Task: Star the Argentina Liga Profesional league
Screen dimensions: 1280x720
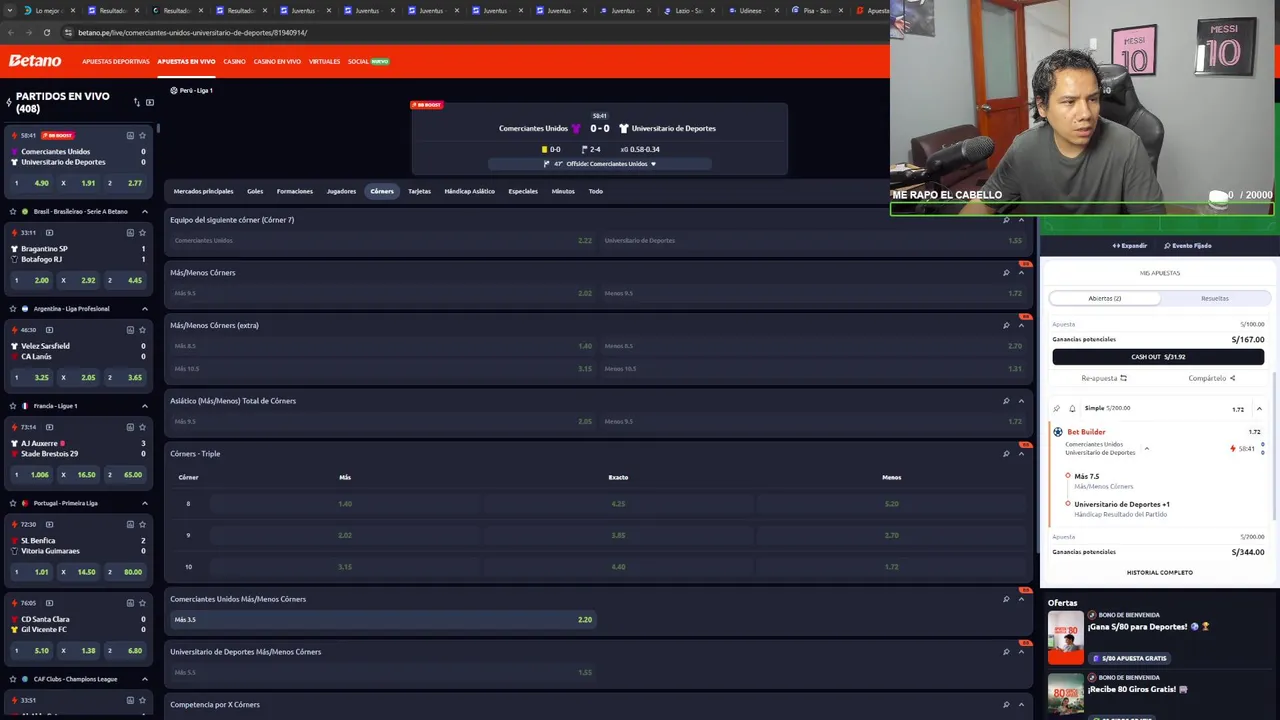Action: point(13,309)
